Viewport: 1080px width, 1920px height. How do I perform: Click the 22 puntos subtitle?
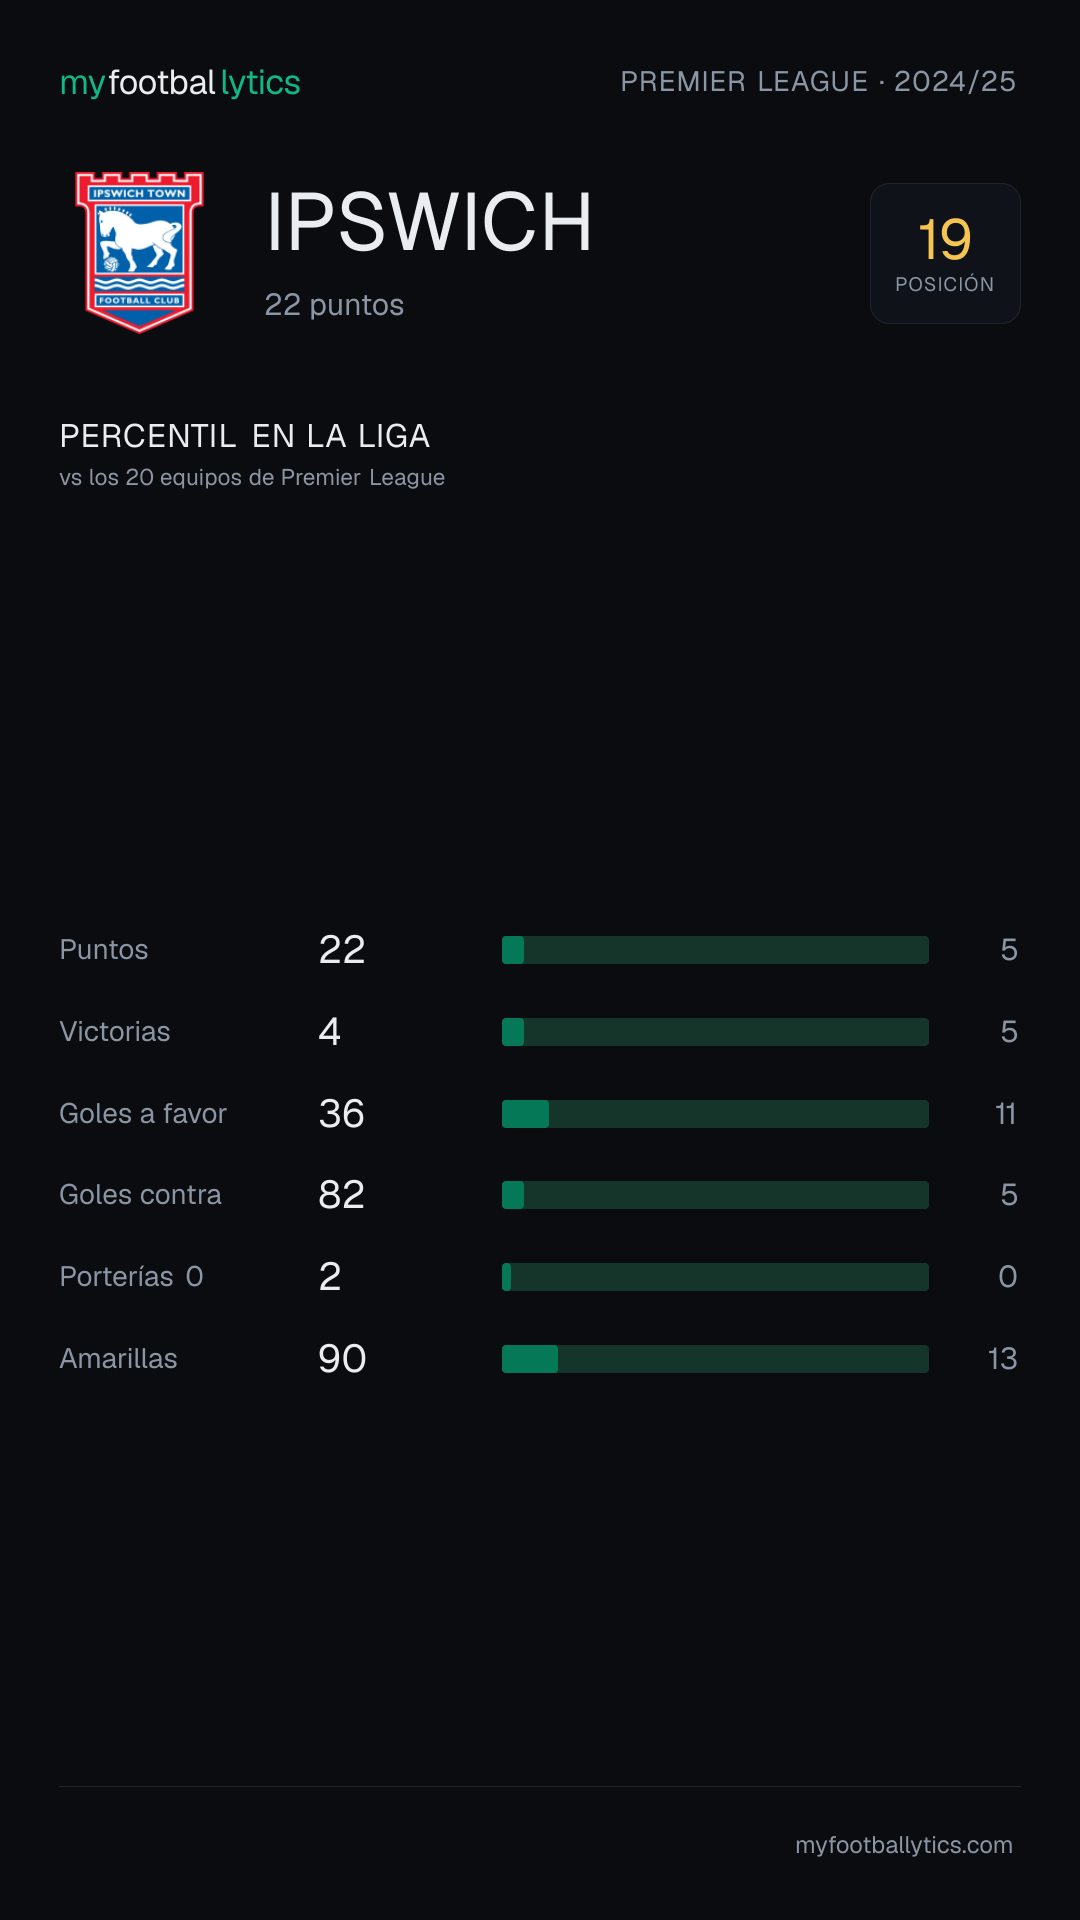(x=334, y=305)
